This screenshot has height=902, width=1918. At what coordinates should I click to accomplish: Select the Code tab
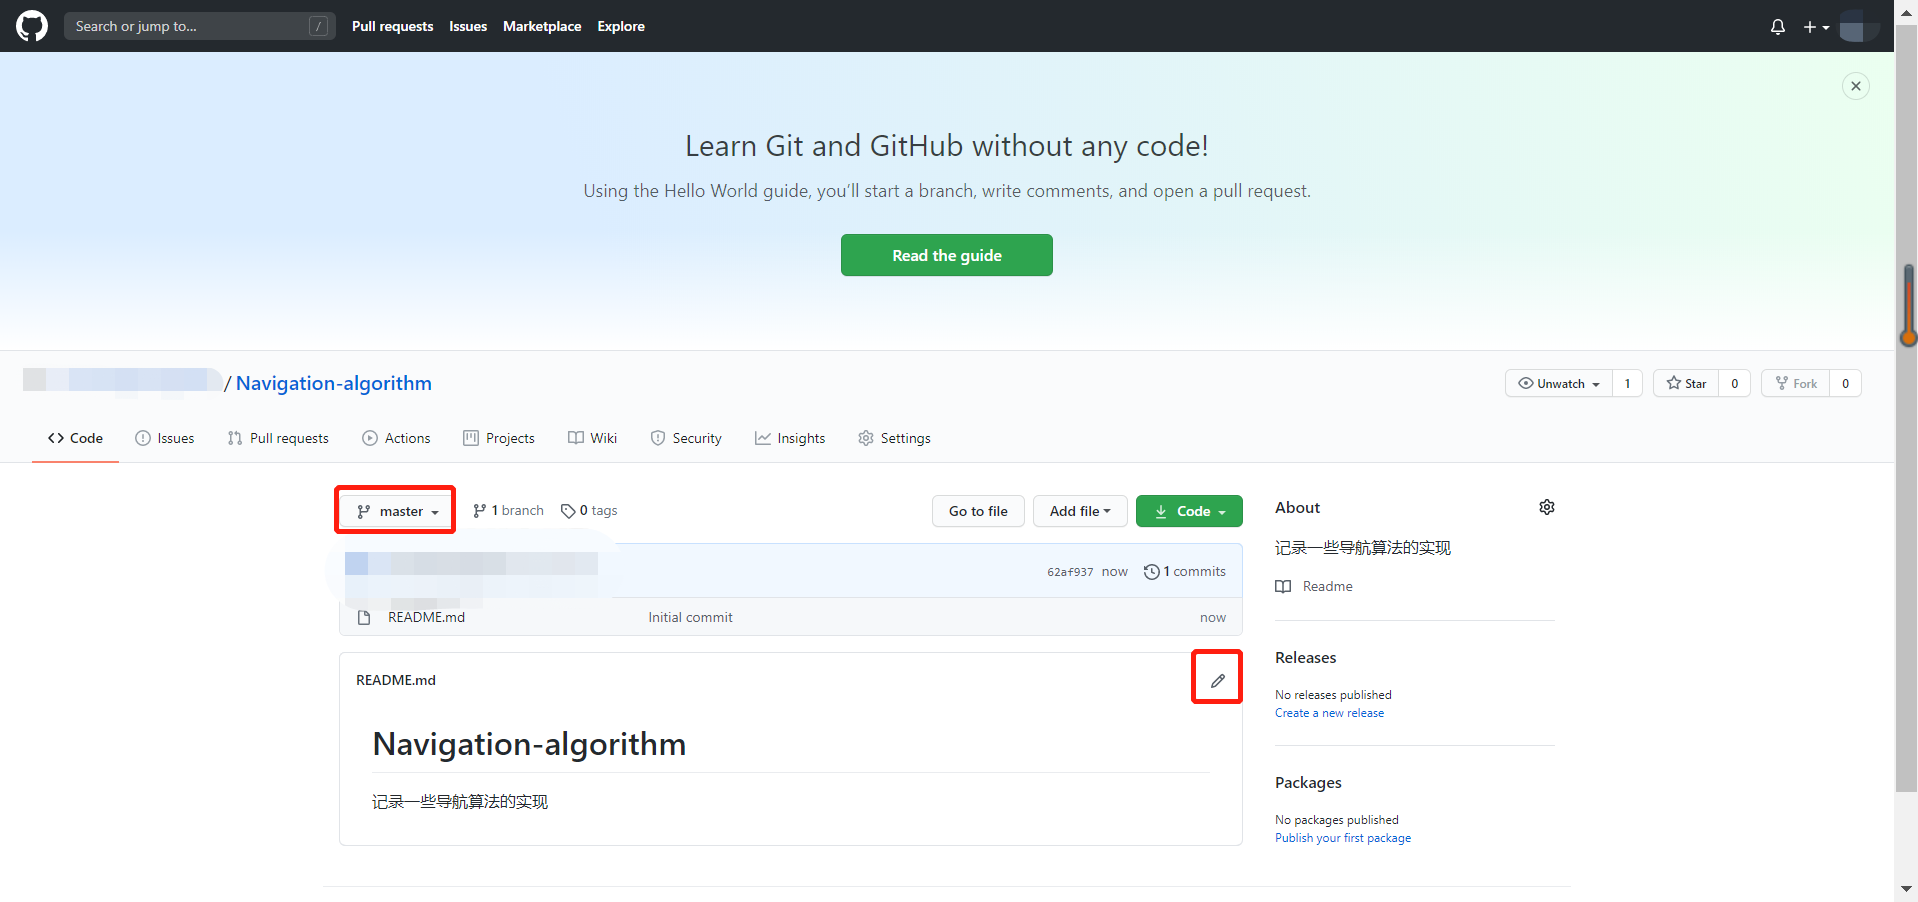coord(75,438)
